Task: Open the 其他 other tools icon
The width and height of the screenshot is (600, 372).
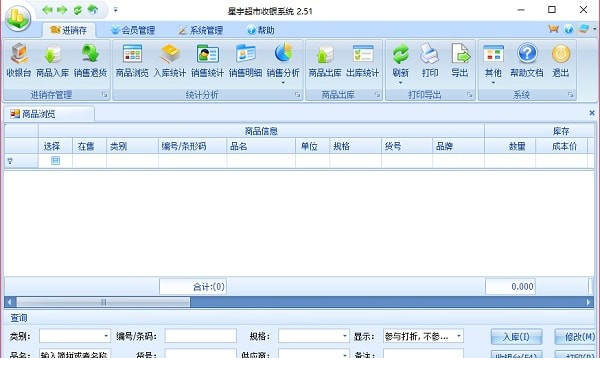Action: click(493, 54)
